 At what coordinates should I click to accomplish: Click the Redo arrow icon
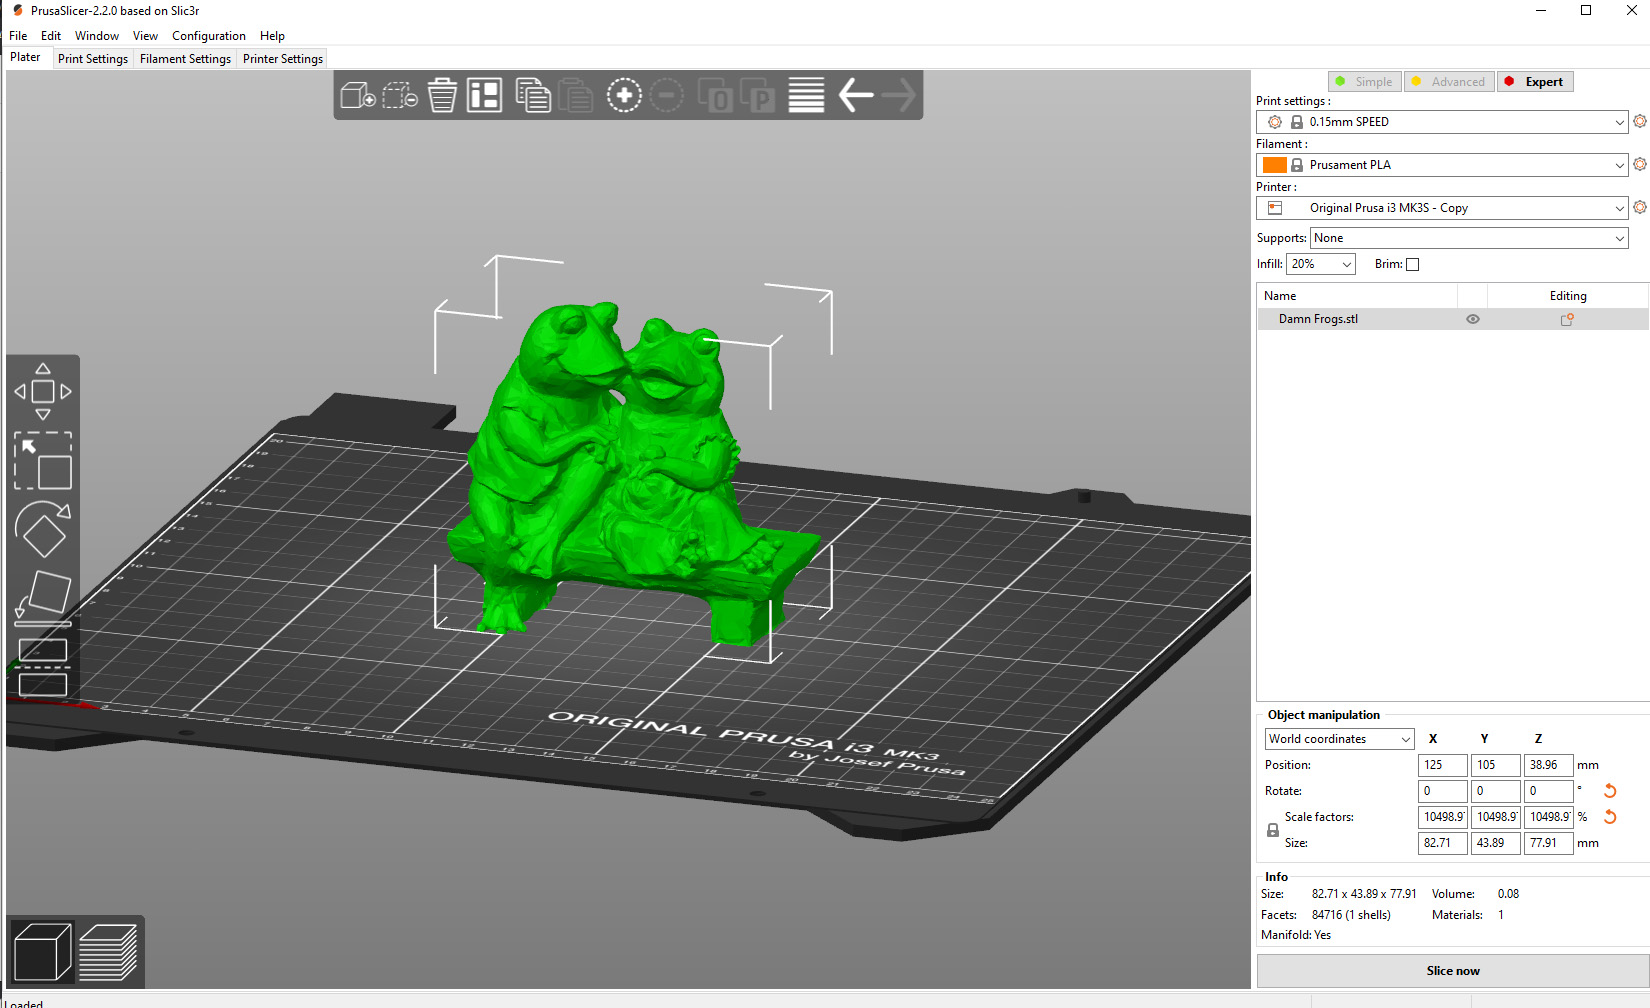click(x=898, y=96)
